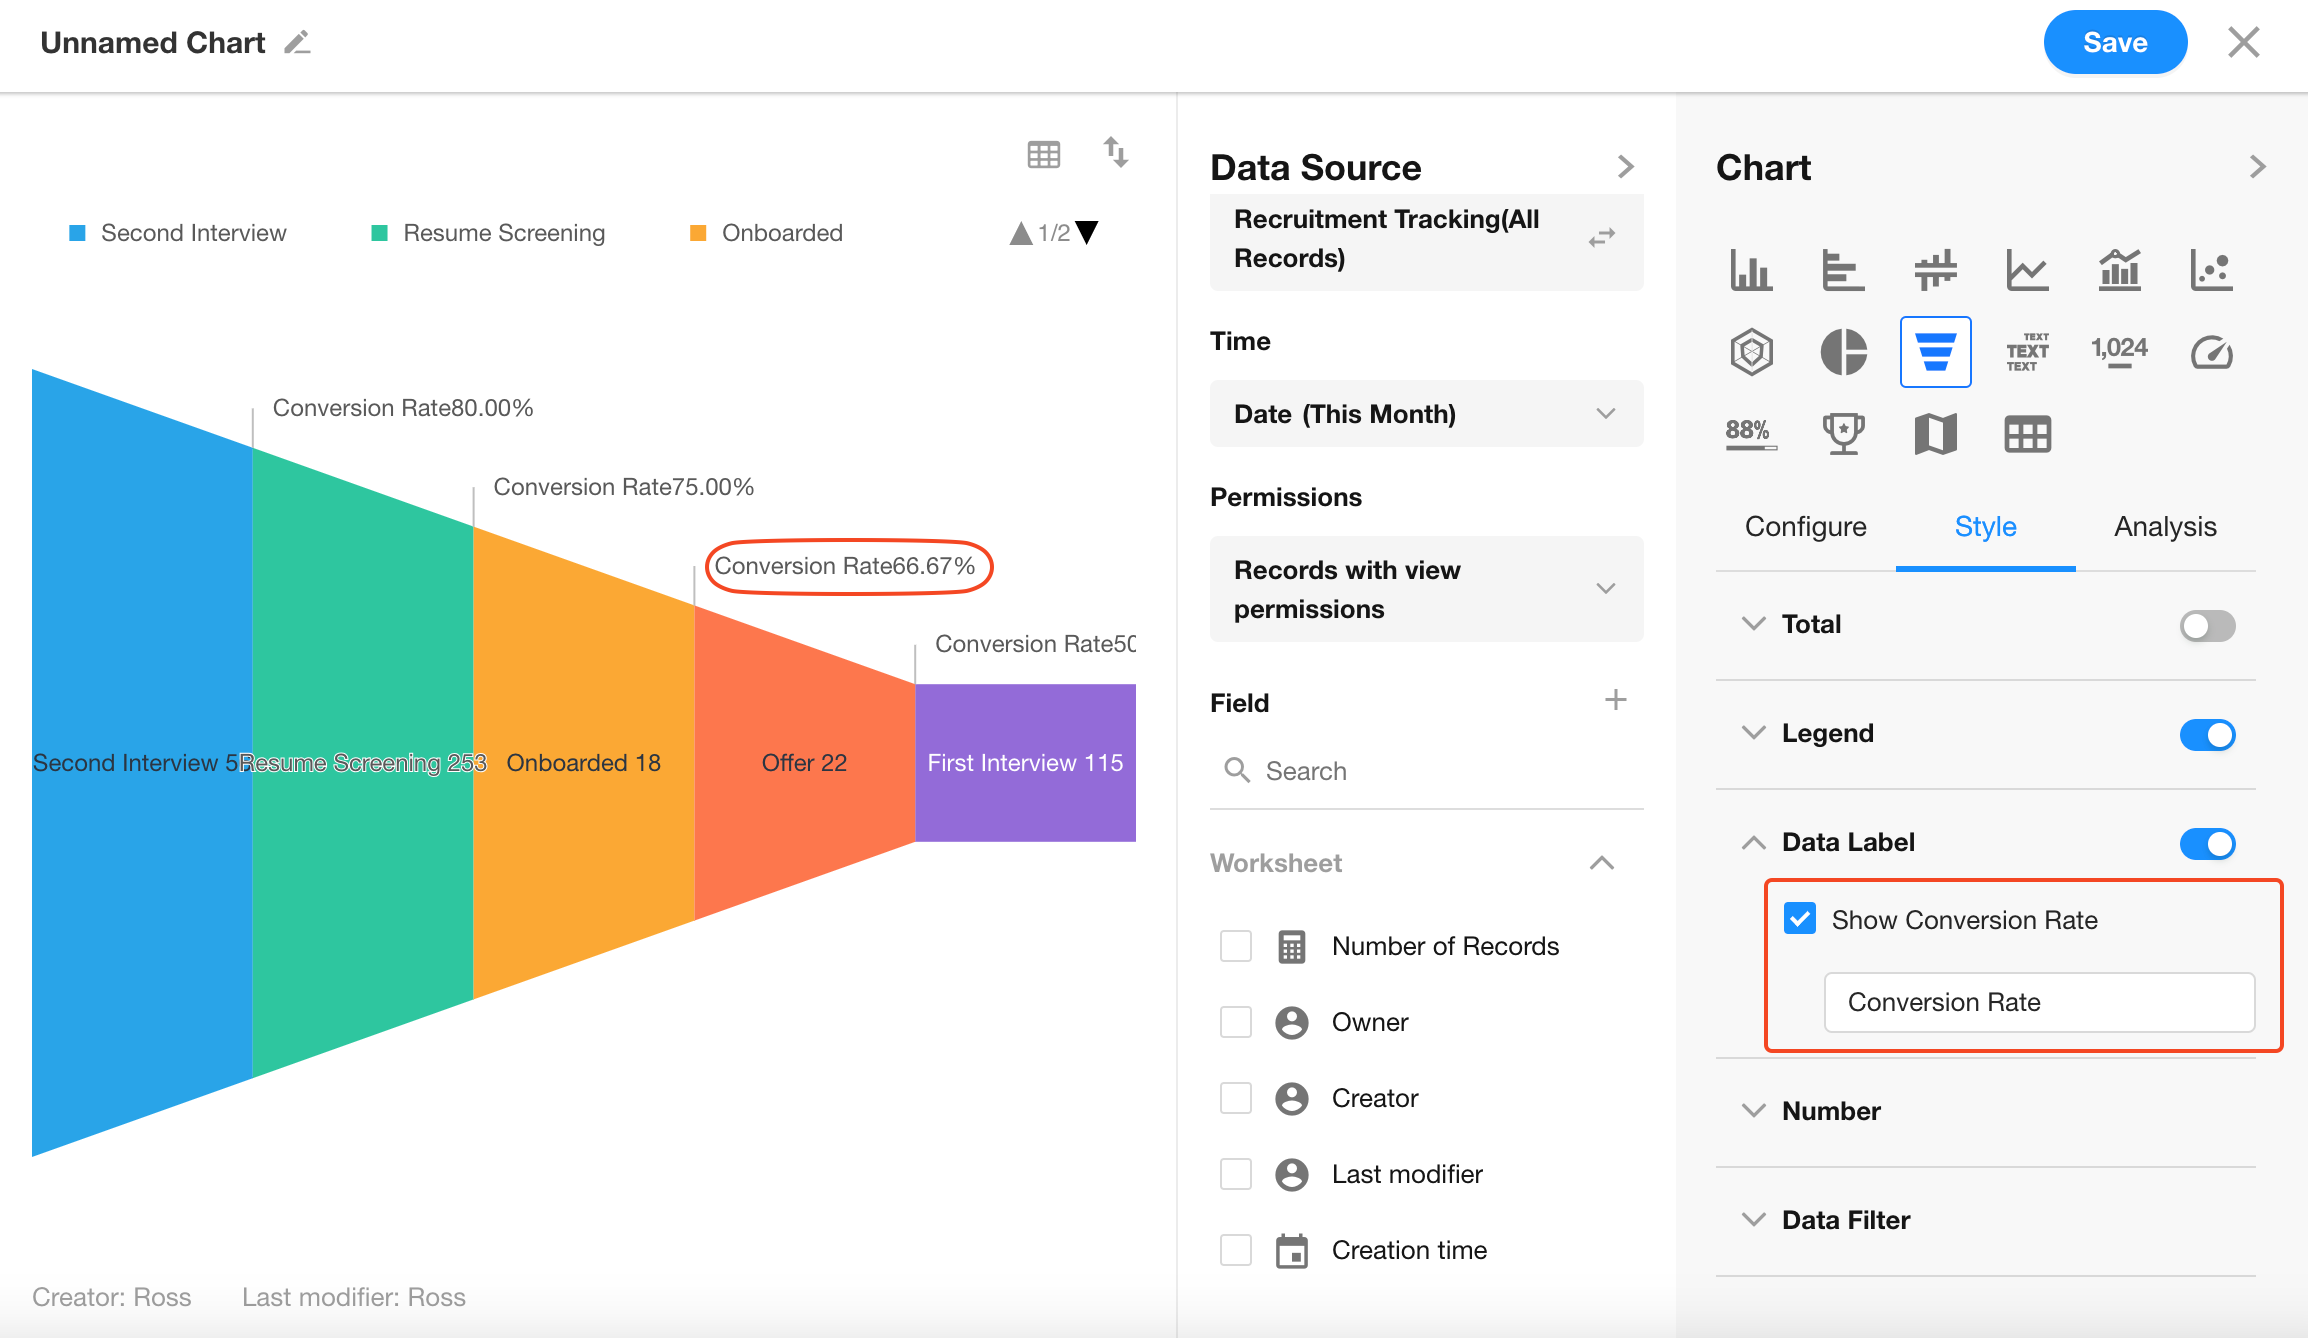This screenshot has height=1338, width=2308.
Task: Open Records with view permissions dropdown
Action: click(x=1426, y=589)
